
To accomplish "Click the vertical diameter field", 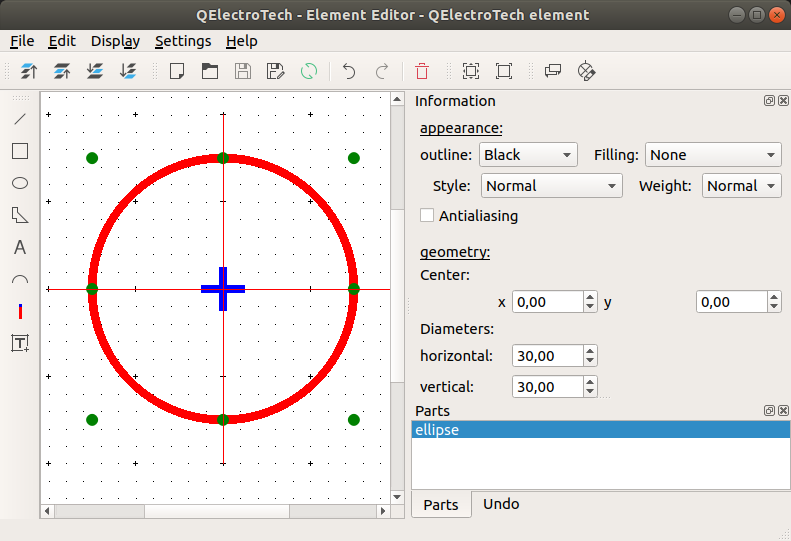I will point(548,387).
